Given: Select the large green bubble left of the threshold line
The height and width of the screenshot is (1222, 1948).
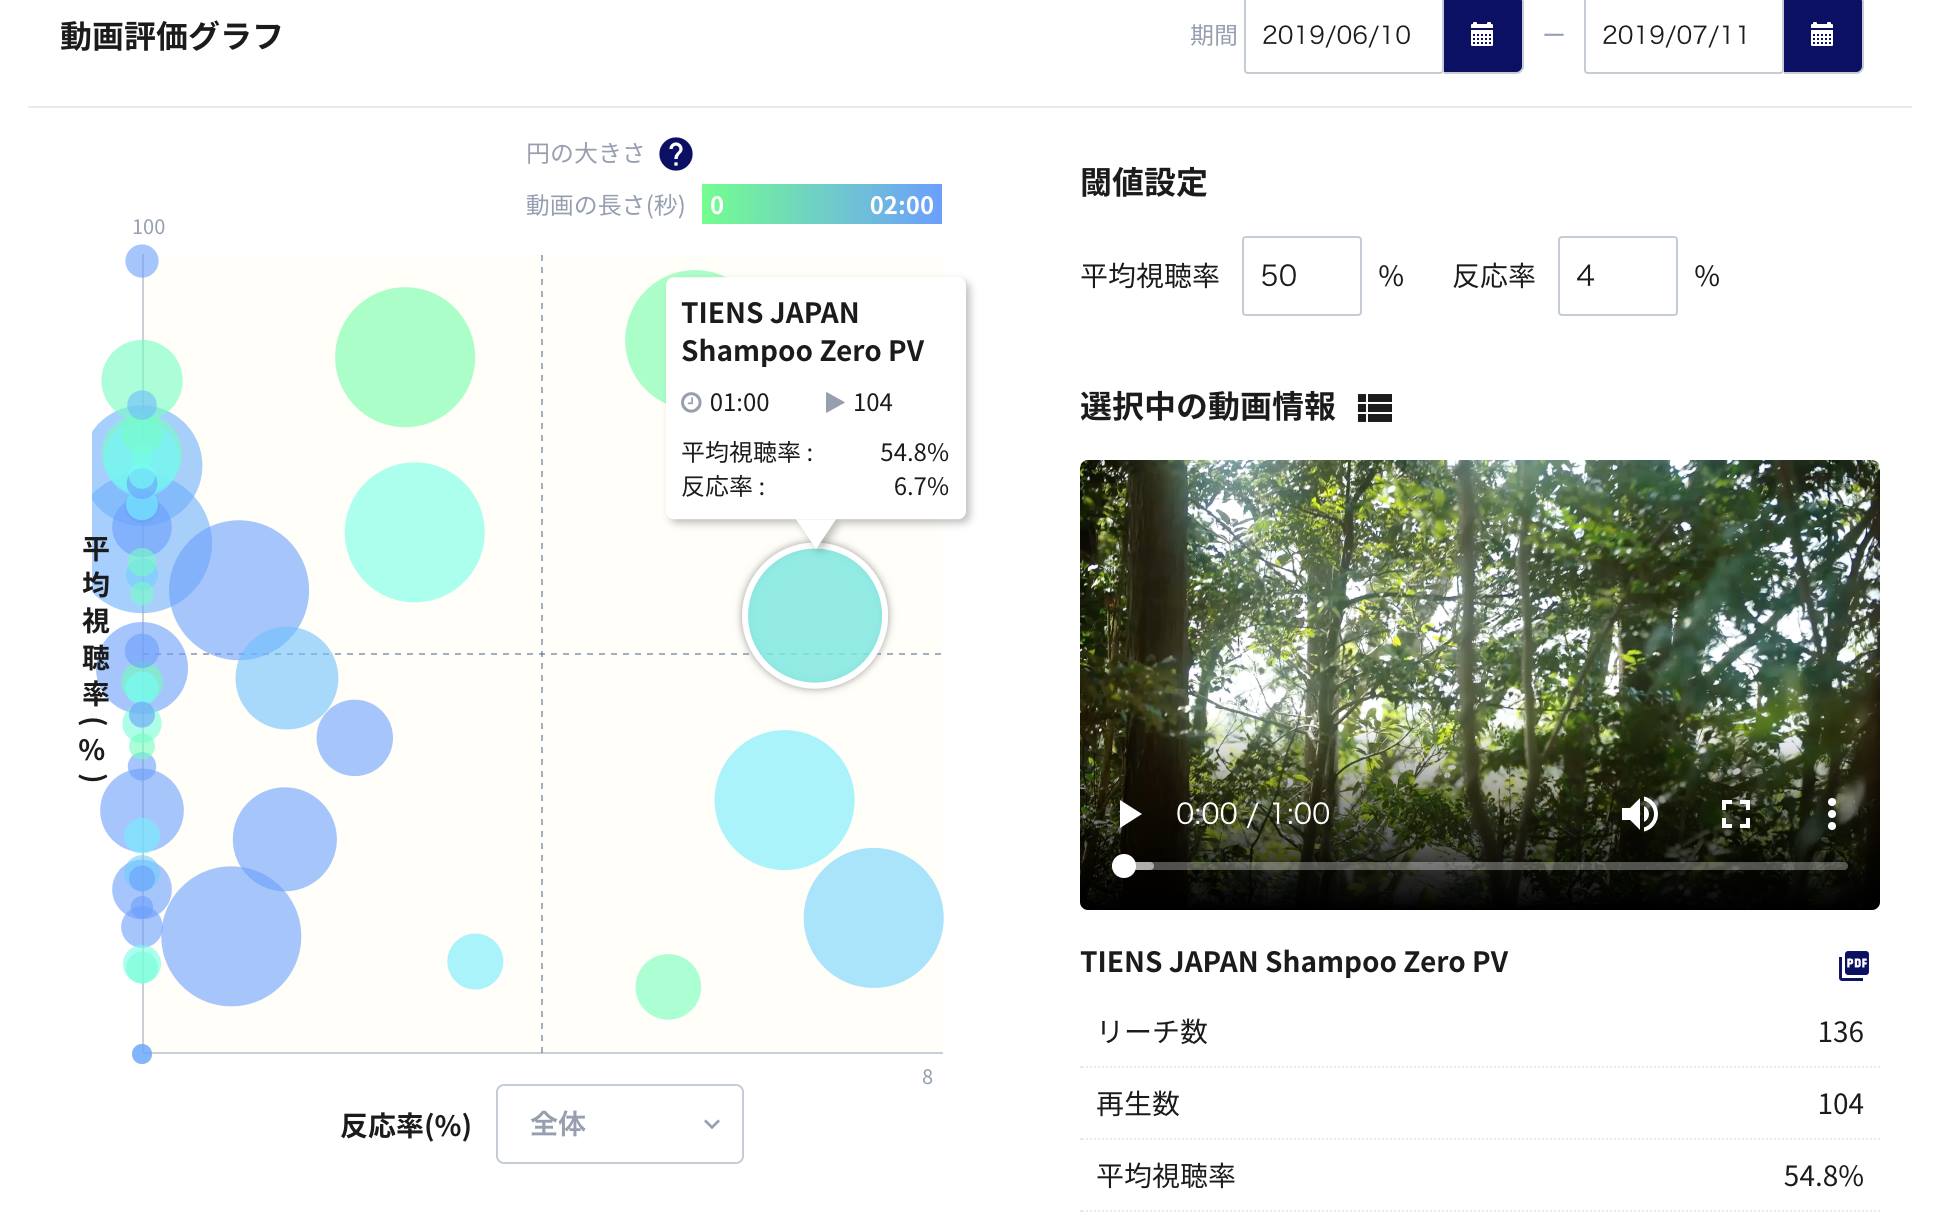Looking at the screenshot, I should [x=405, y=357].
